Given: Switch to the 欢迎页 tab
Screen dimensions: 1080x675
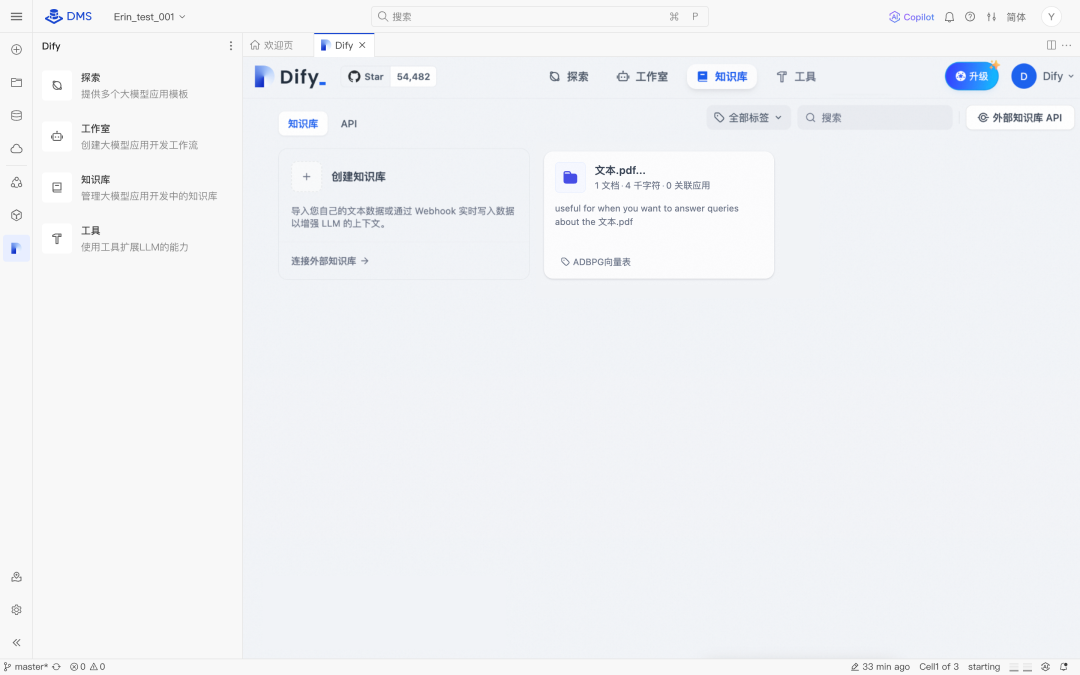Looking at the screenshot, I should 272,45.
